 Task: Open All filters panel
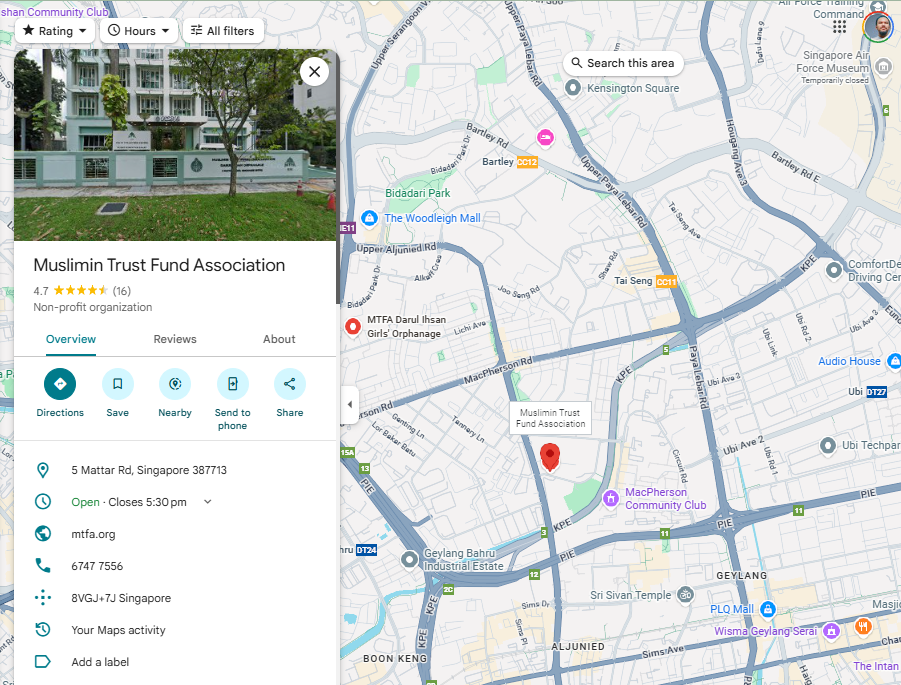(223, 31)
